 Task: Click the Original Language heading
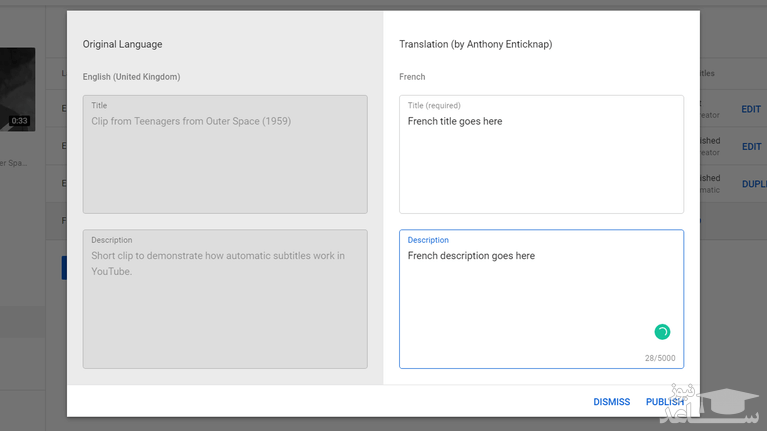tap(122, 44)
